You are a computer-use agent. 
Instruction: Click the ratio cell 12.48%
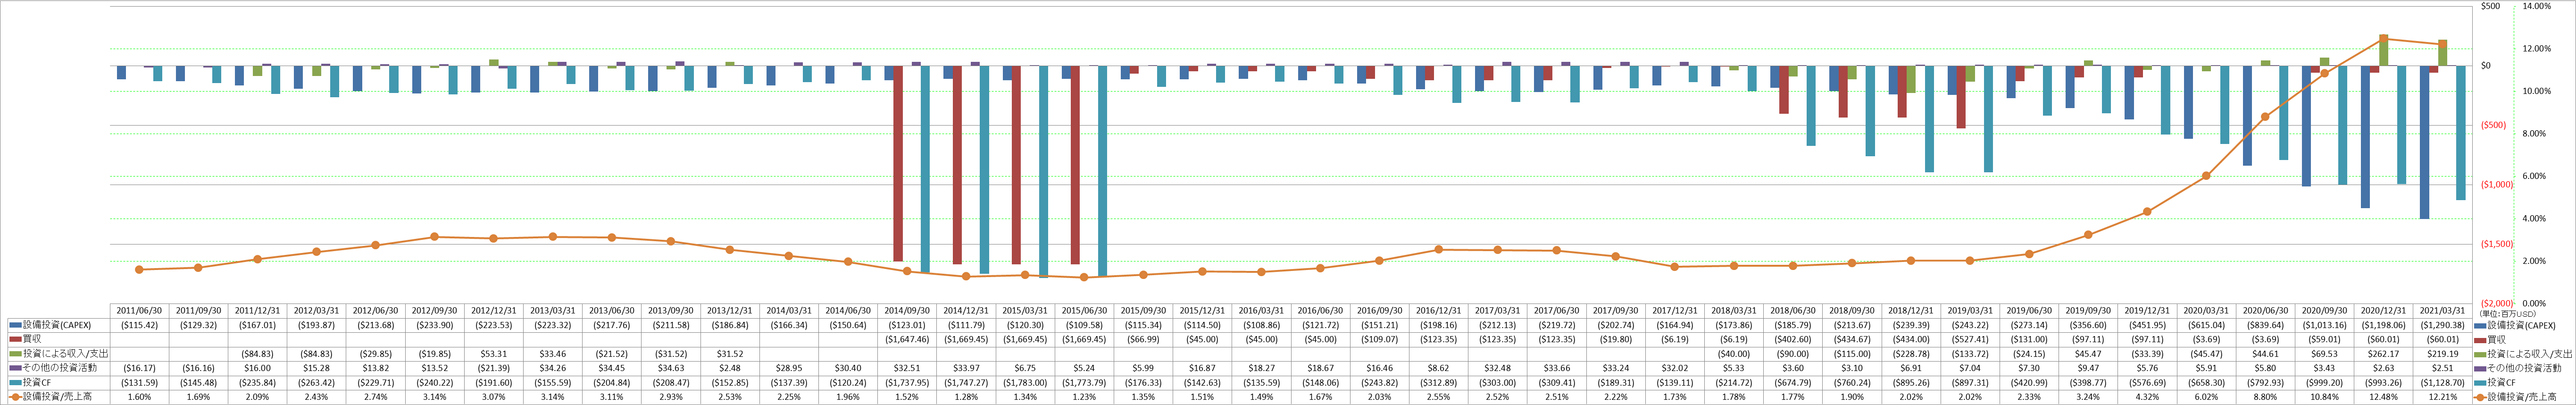tap(2384, 397)
